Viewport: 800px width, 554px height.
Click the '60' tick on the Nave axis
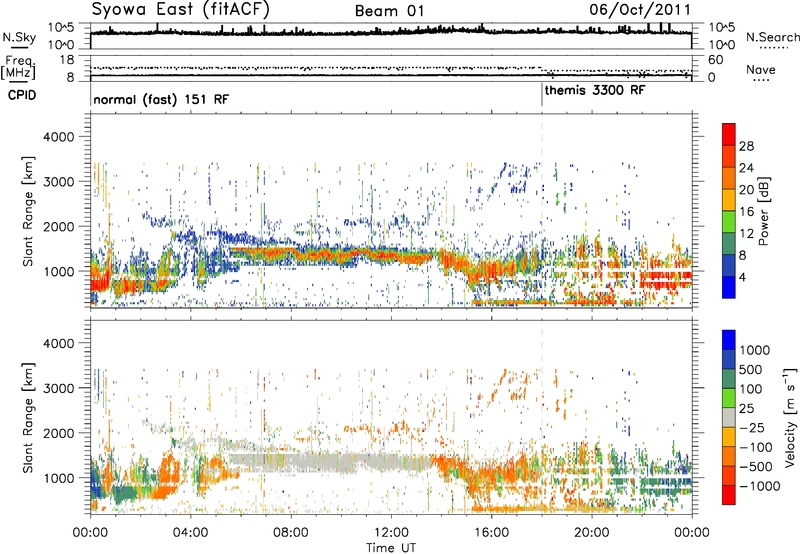click(x=715, y=60)
